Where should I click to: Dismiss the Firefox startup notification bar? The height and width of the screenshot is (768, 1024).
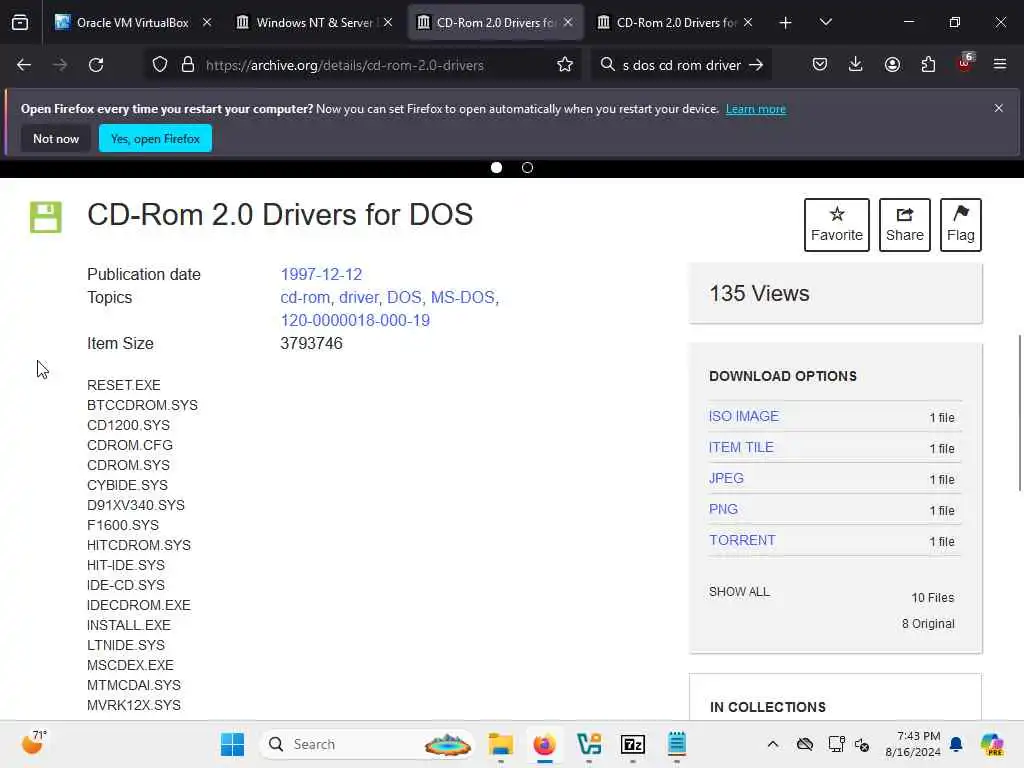(999, 108)
